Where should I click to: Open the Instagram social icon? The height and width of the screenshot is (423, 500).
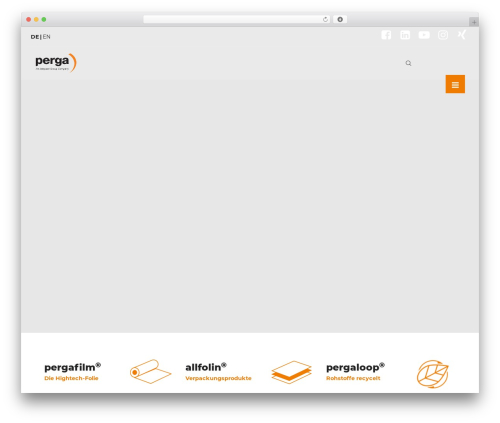pos(443,35)
